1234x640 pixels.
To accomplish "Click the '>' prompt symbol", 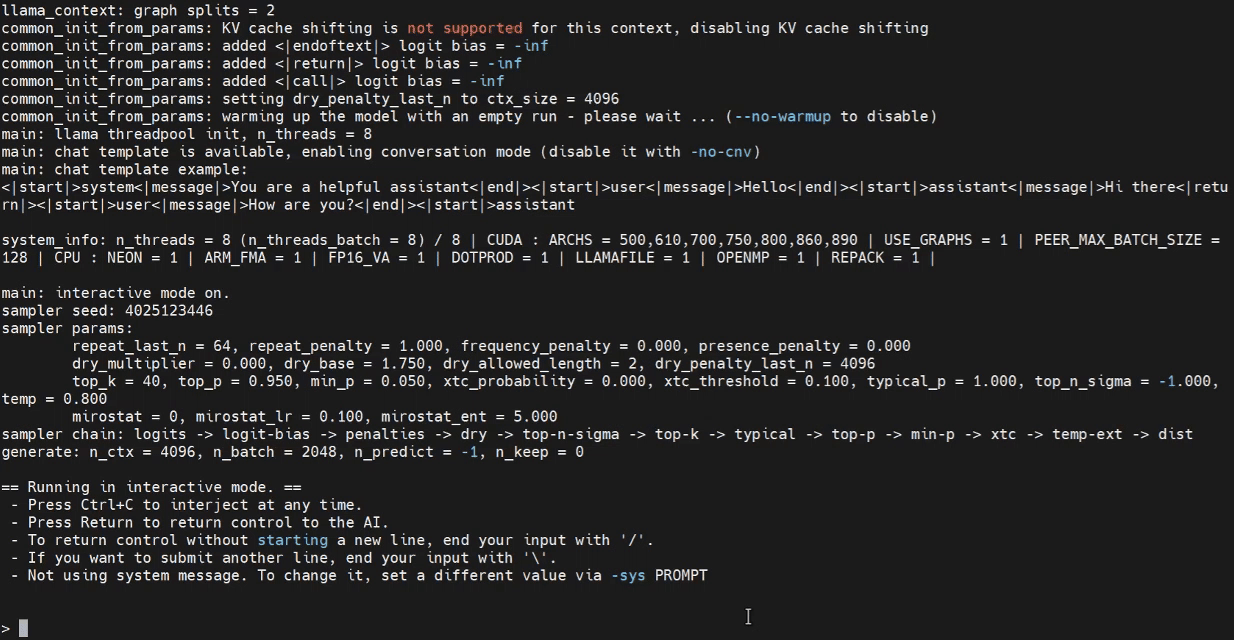I will pos(5,628).
